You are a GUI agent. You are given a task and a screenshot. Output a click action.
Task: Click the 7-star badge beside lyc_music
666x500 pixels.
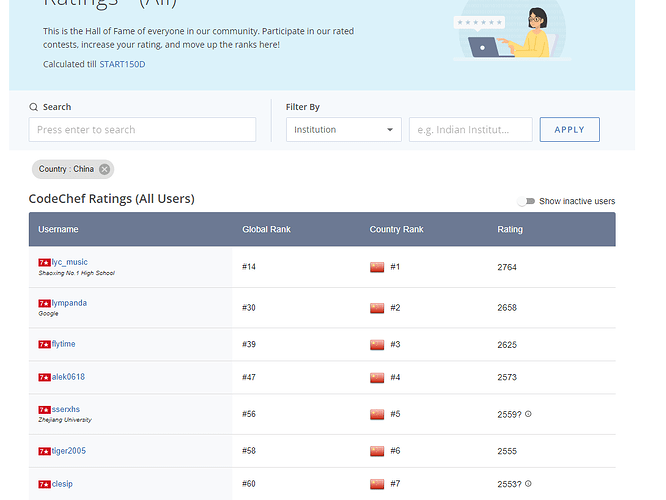click(45, 263)
